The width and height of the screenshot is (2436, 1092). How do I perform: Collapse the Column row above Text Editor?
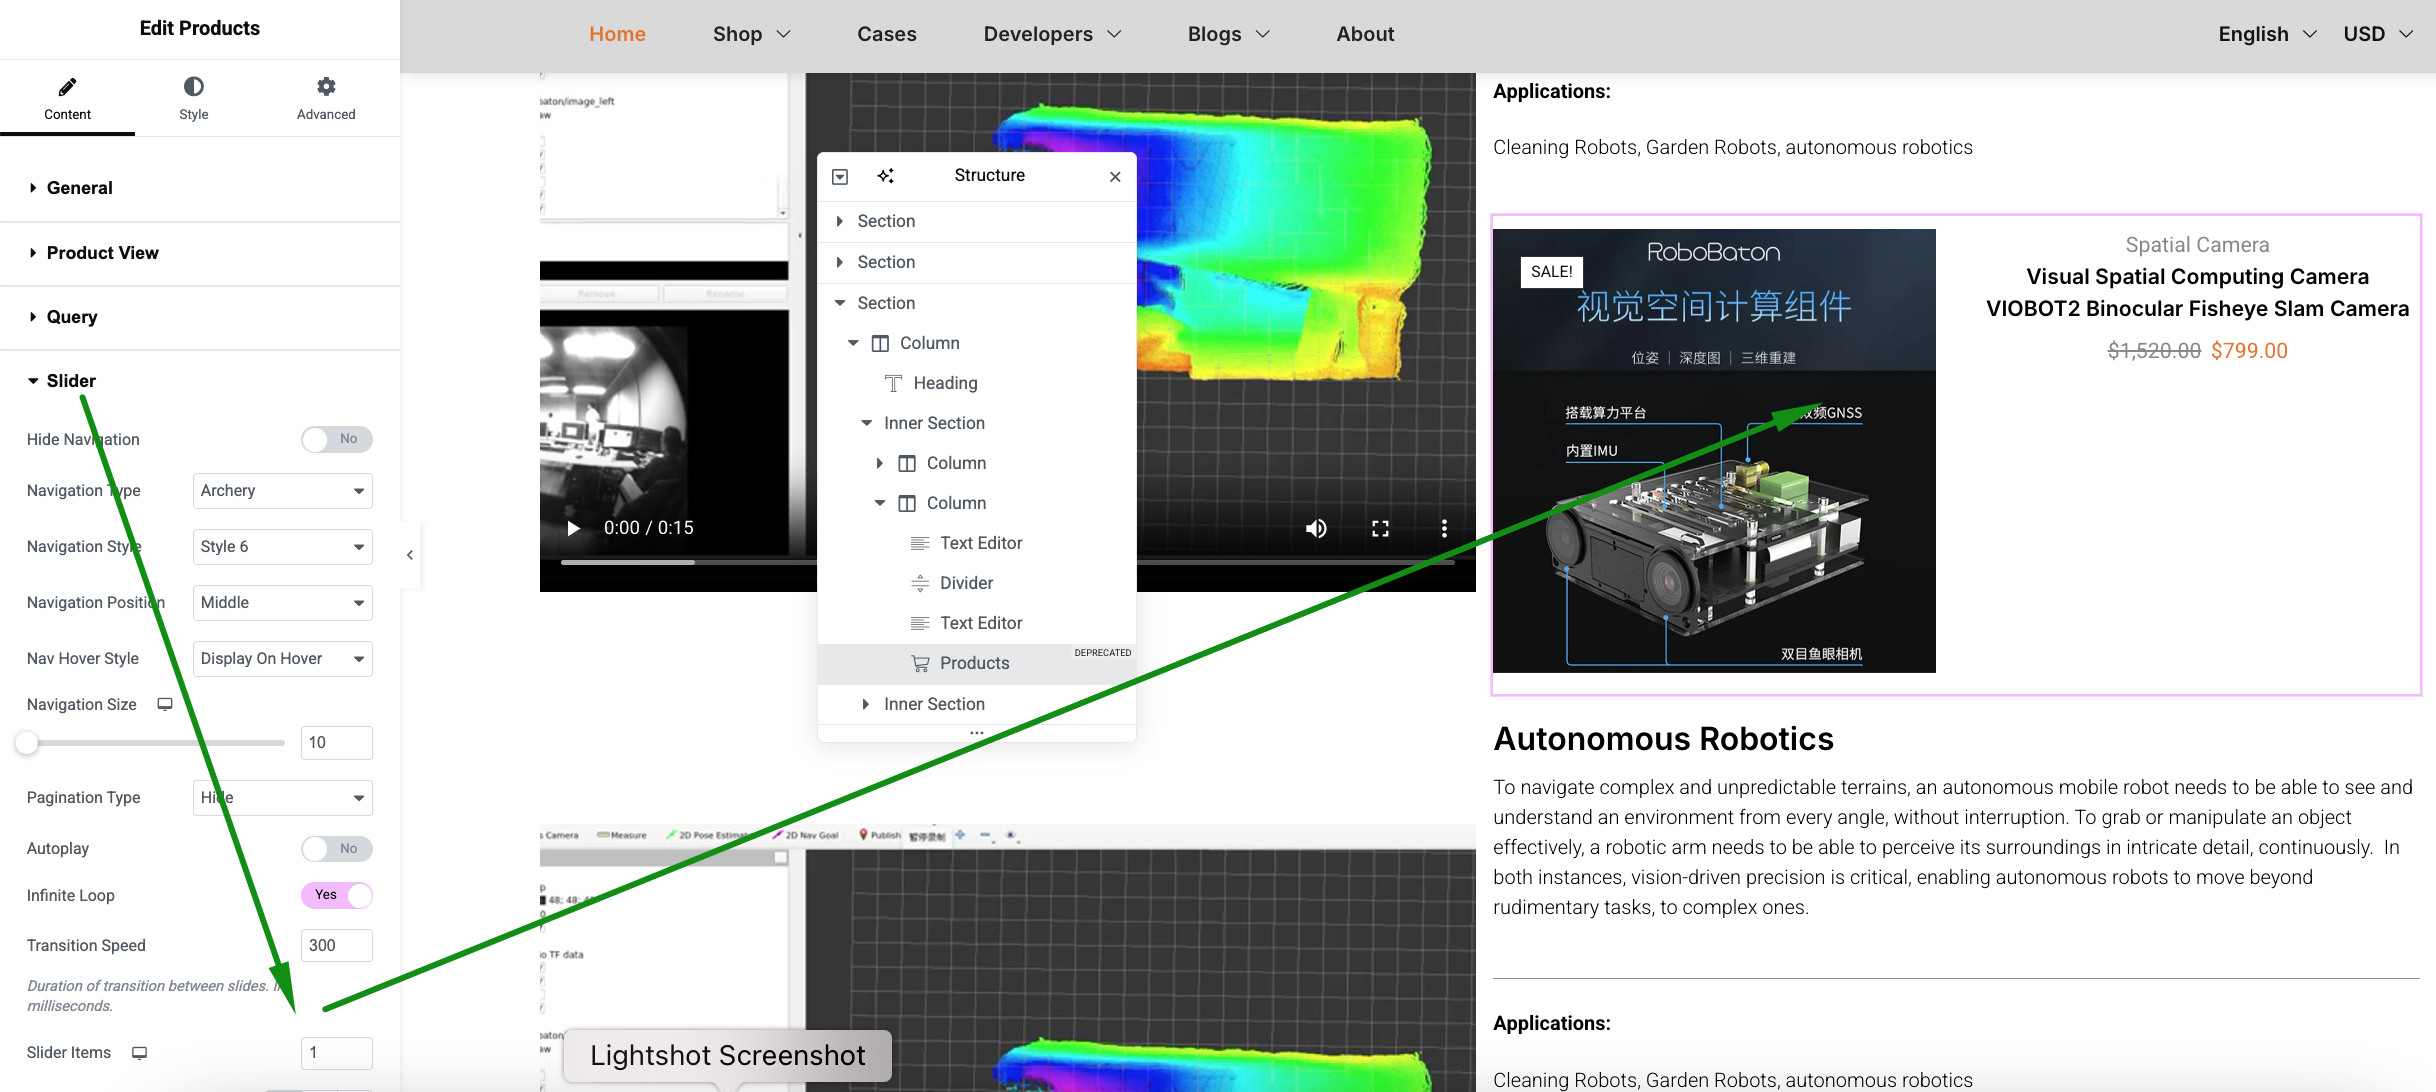tap(879, 503)
